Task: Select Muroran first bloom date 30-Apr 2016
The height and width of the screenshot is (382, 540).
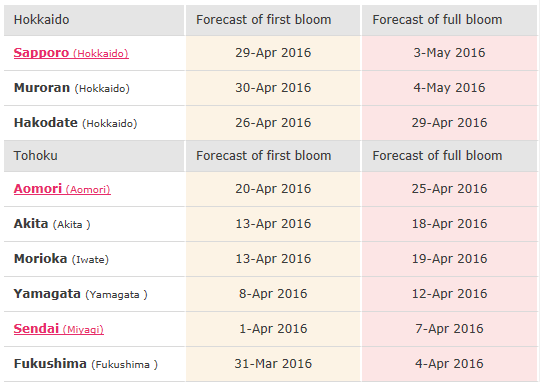Action: coord(273,88)
